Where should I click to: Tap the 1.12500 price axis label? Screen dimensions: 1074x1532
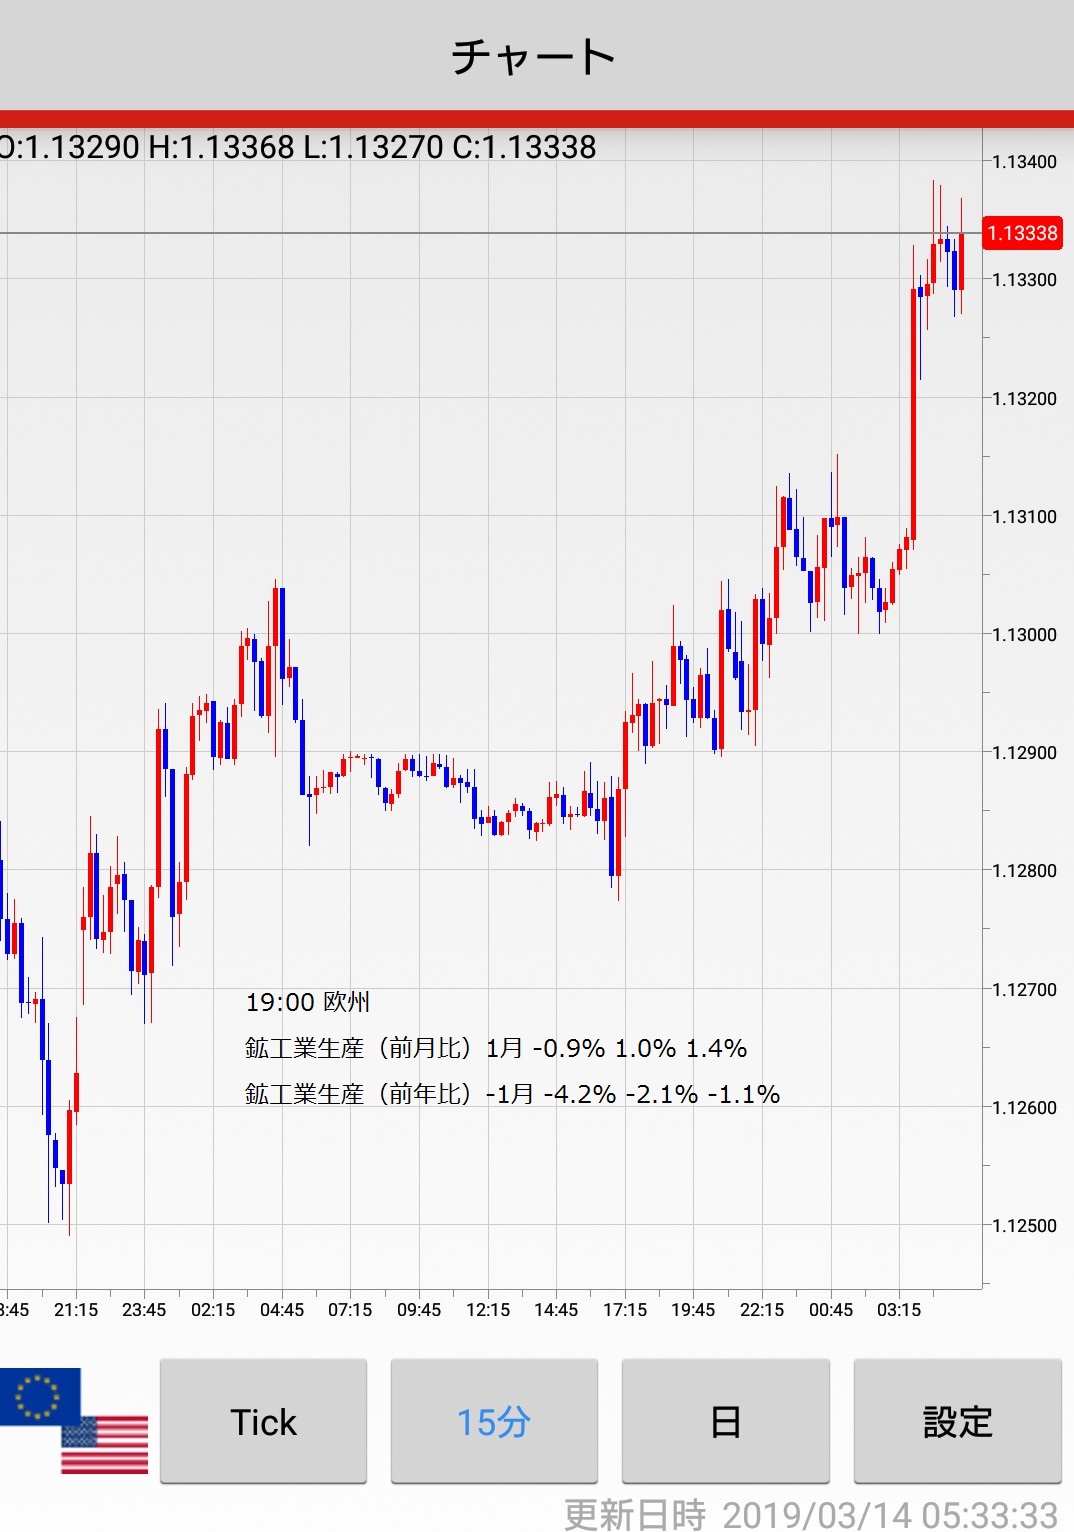pyautogui.click(x=1024, y=1225)
